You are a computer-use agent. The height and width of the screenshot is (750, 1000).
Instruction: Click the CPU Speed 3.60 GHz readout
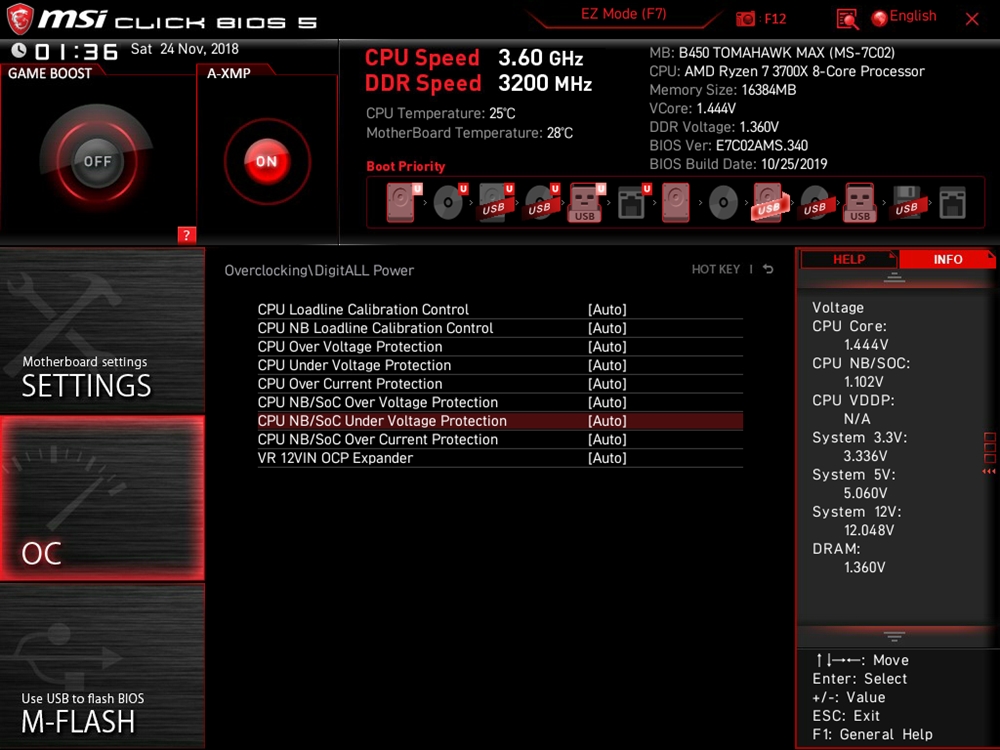pyautogui.click(x=474, y=58)
